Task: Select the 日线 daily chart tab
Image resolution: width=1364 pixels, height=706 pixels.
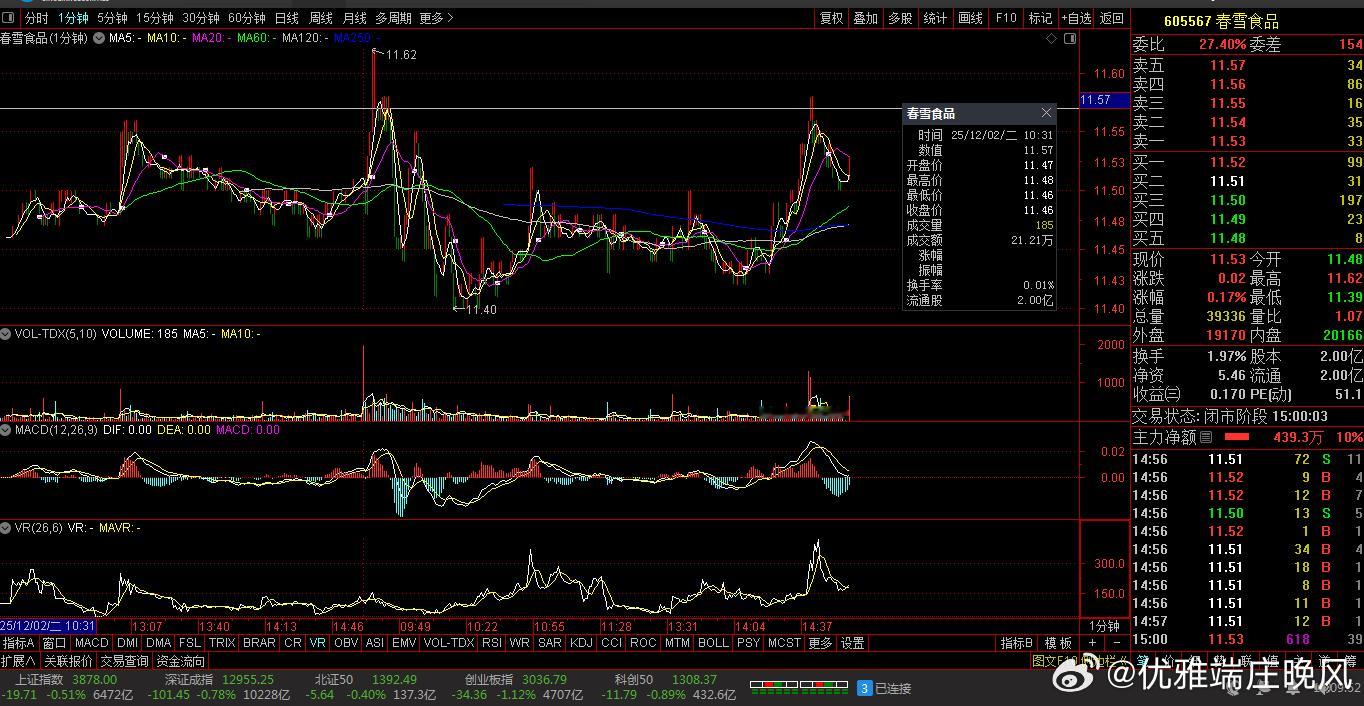Action: pos(286,18)
